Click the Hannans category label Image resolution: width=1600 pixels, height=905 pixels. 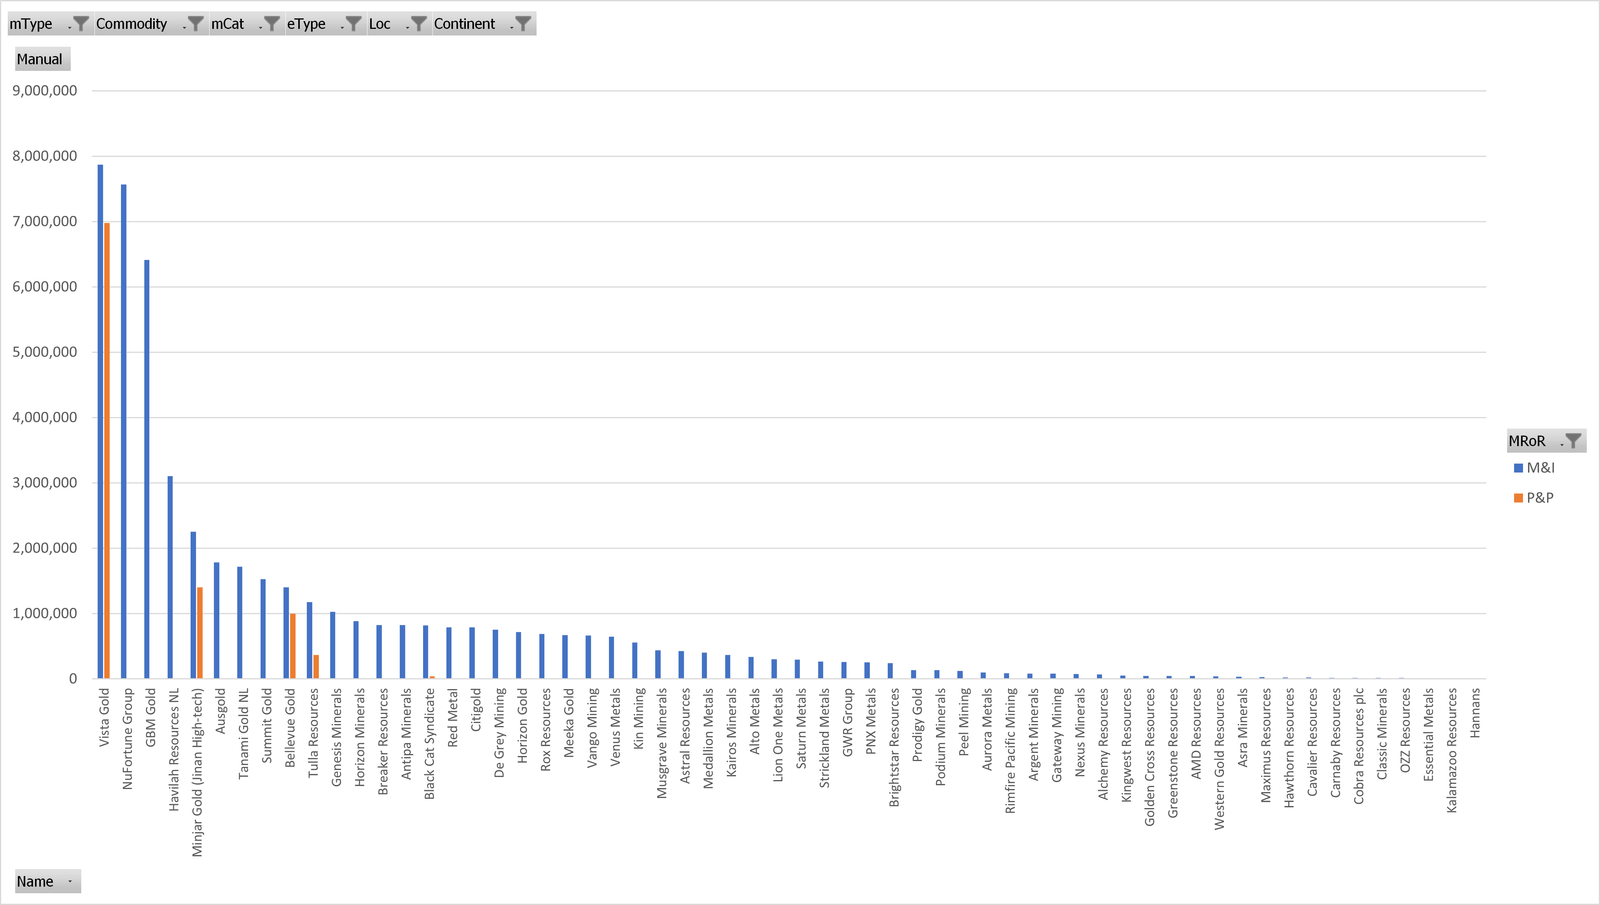(1476, 713)
